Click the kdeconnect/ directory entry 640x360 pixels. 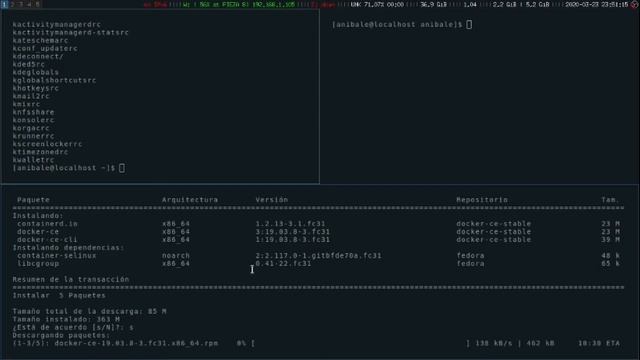(38, 56)
